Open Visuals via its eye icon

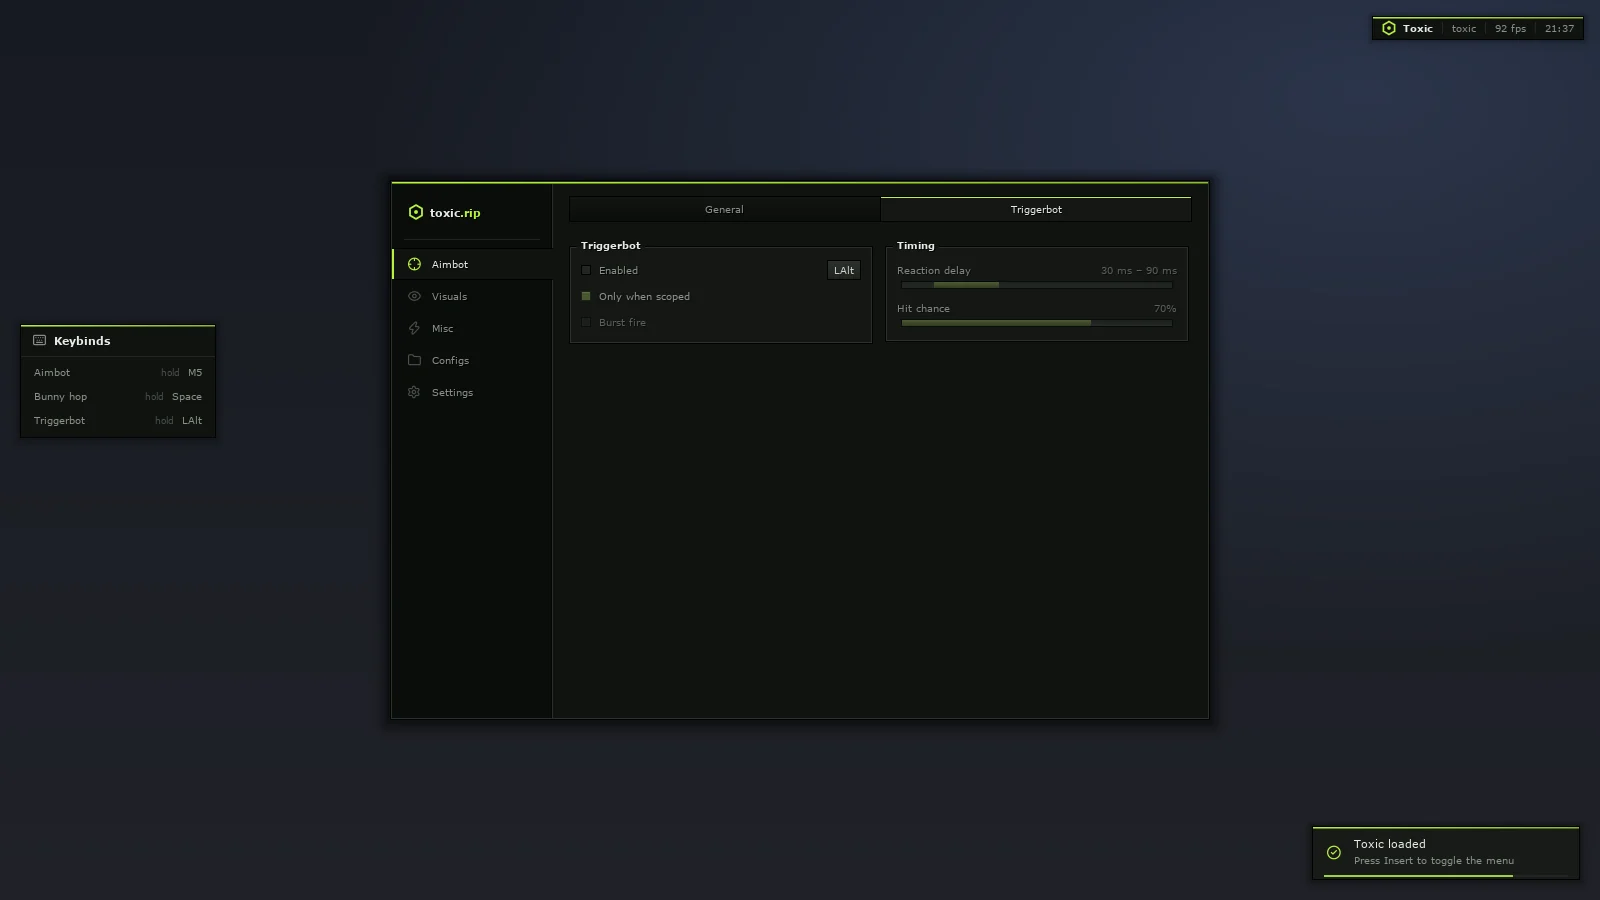point(414,296)
